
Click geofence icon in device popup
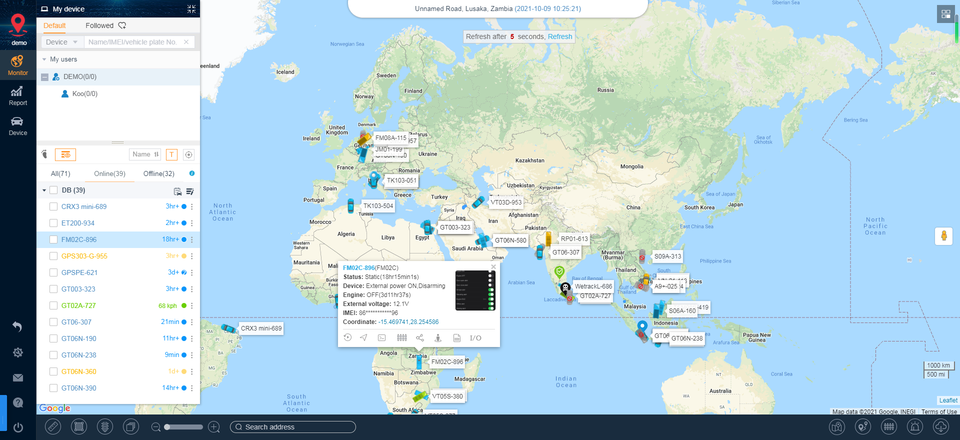[402, 337]
